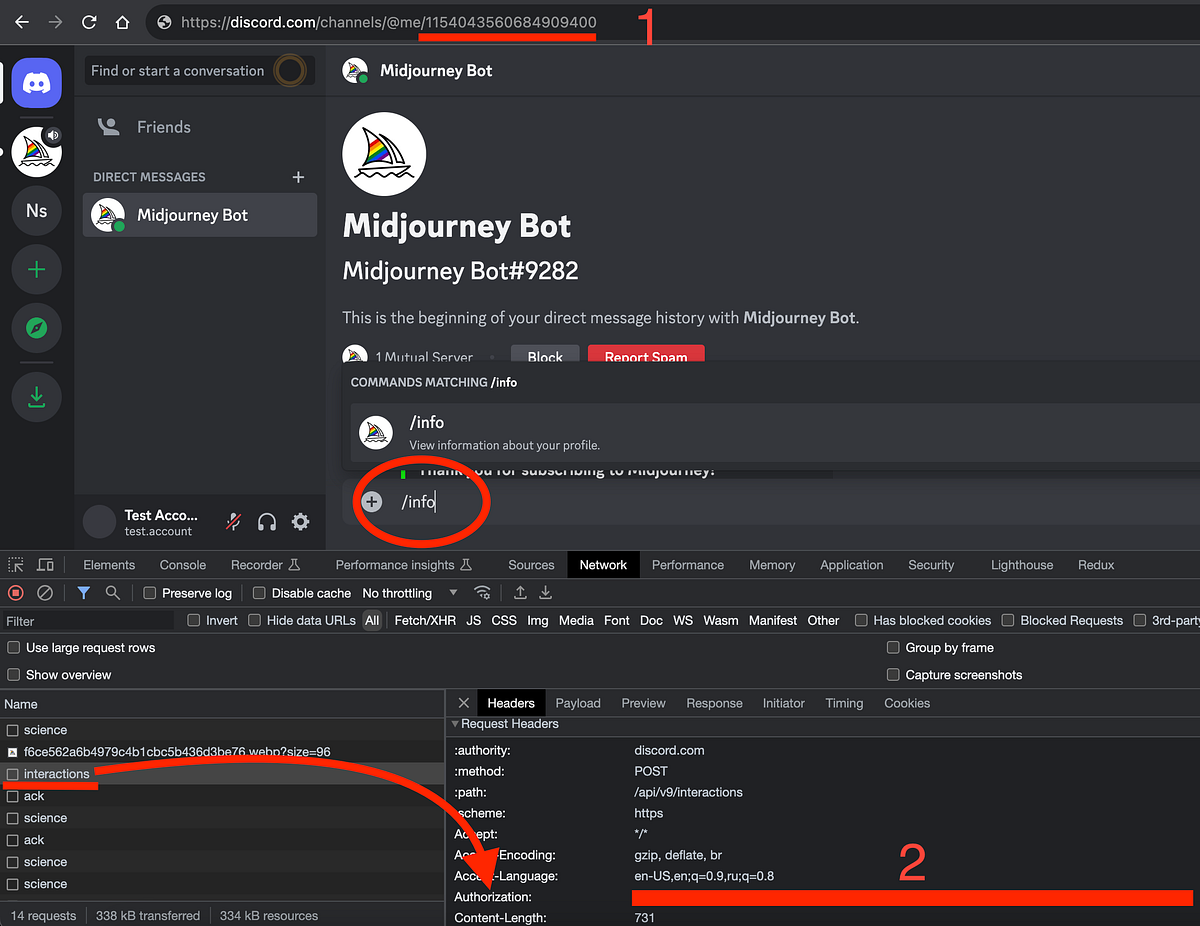Export HAR using the download arrow icon
Image resolution: width=1200 pixels, height=926 pixels.
pyautogui.click(x=545, y=592)
